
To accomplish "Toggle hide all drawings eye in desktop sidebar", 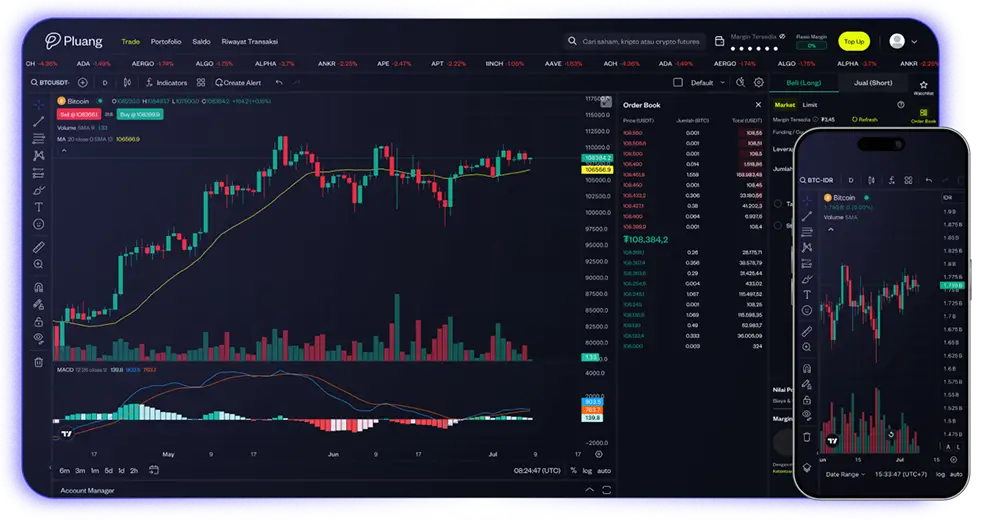I will (39, 339).
